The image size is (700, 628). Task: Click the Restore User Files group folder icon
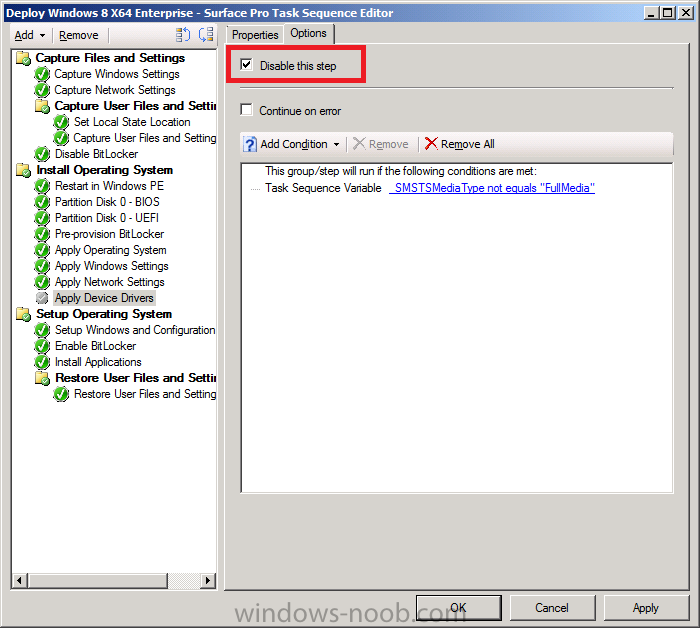42,378
